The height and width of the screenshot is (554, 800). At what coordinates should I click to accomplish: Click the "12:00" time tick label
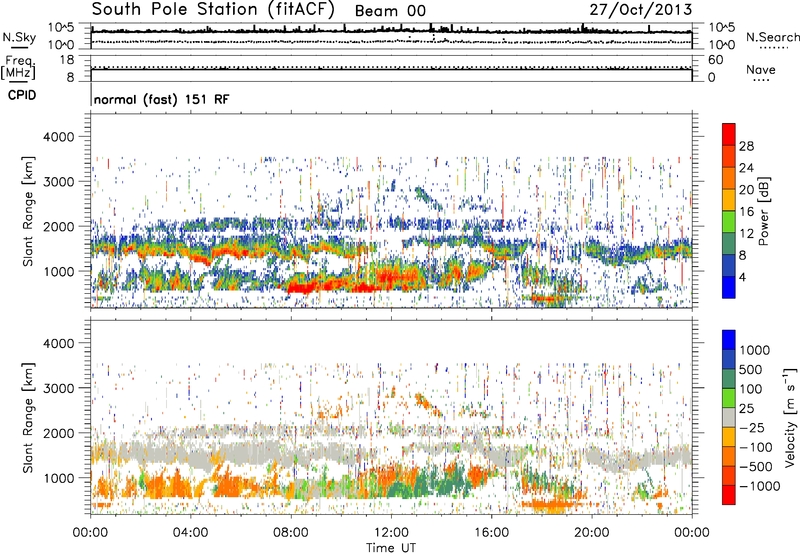coord(391,533)
